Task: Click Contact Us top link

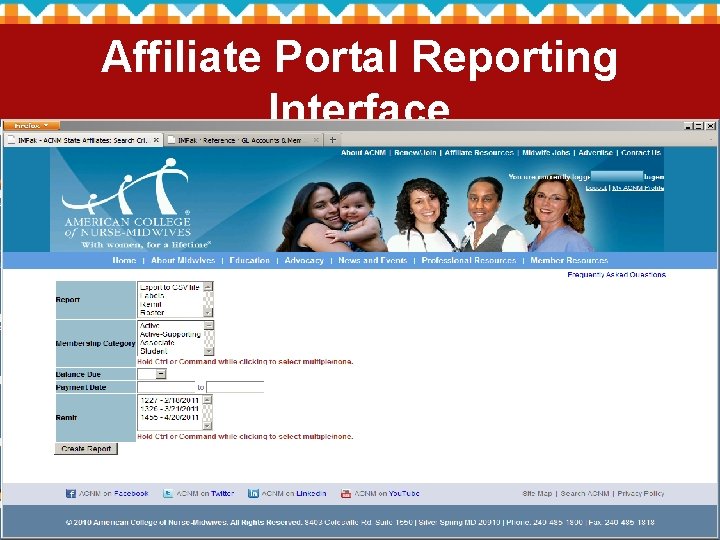Action: click(x=641, y=152)
